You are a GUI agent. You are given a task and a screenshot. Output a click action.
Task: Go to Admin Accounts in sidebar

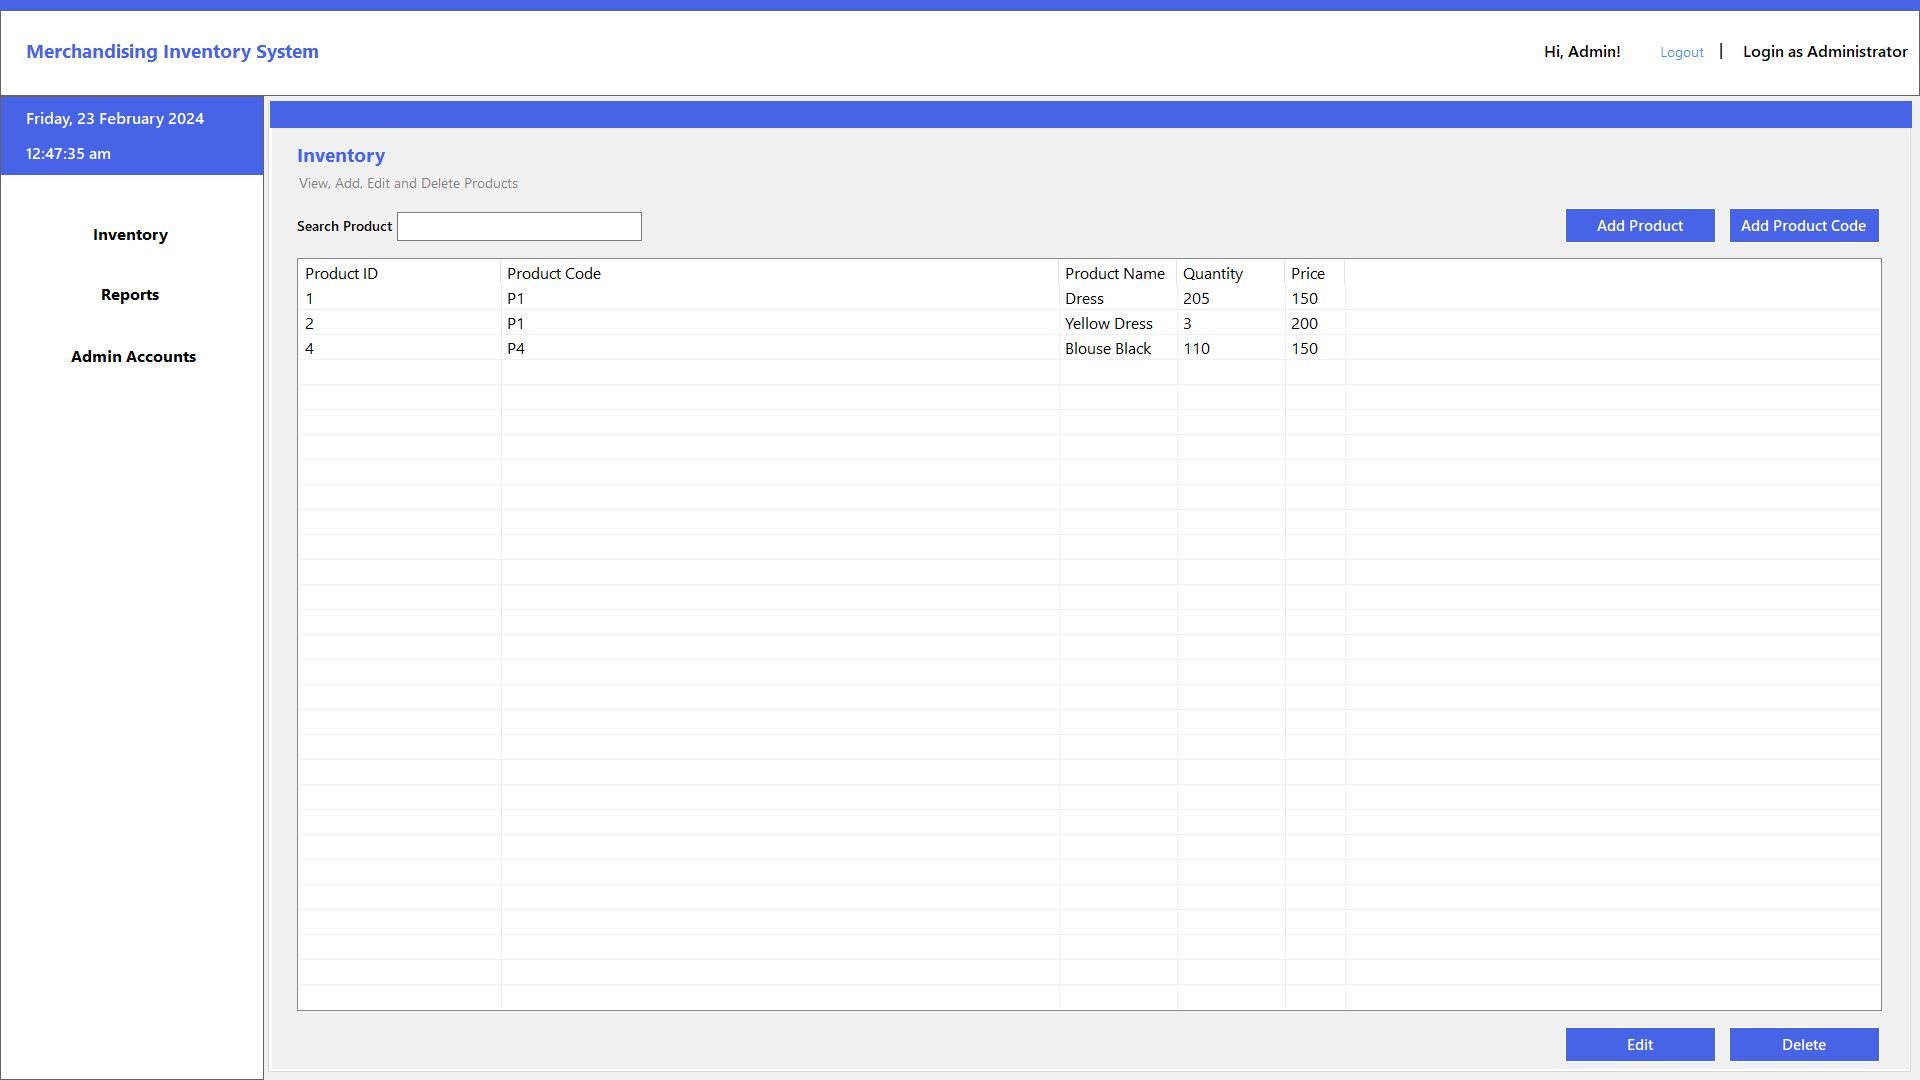(133, 357)
